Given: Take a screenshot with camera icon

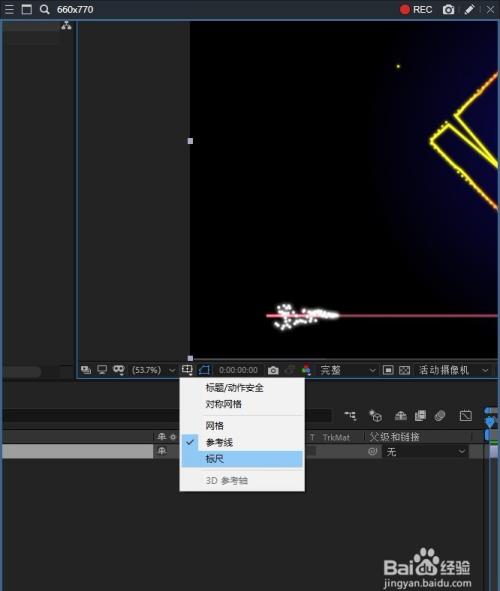Looking at the screenshot, I should pyautogui.click(x=448, y=9).
